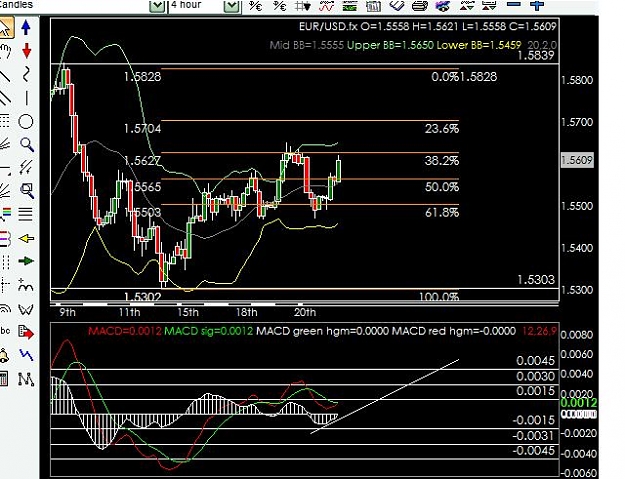Viewport: 625px width, 479px height.
Task: Select the vertical line tool
Action: [26, 98]
